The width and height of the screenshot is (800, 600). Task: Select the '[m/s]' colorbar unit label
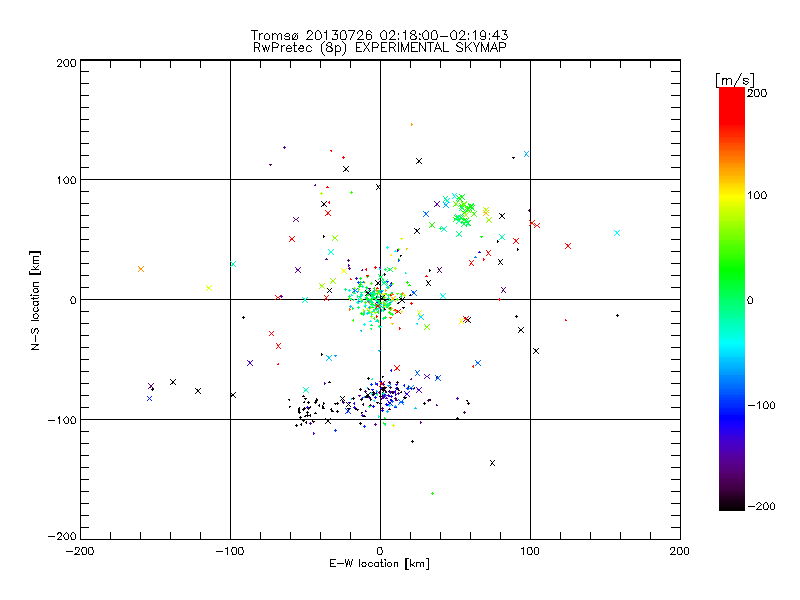pos(735,80)
